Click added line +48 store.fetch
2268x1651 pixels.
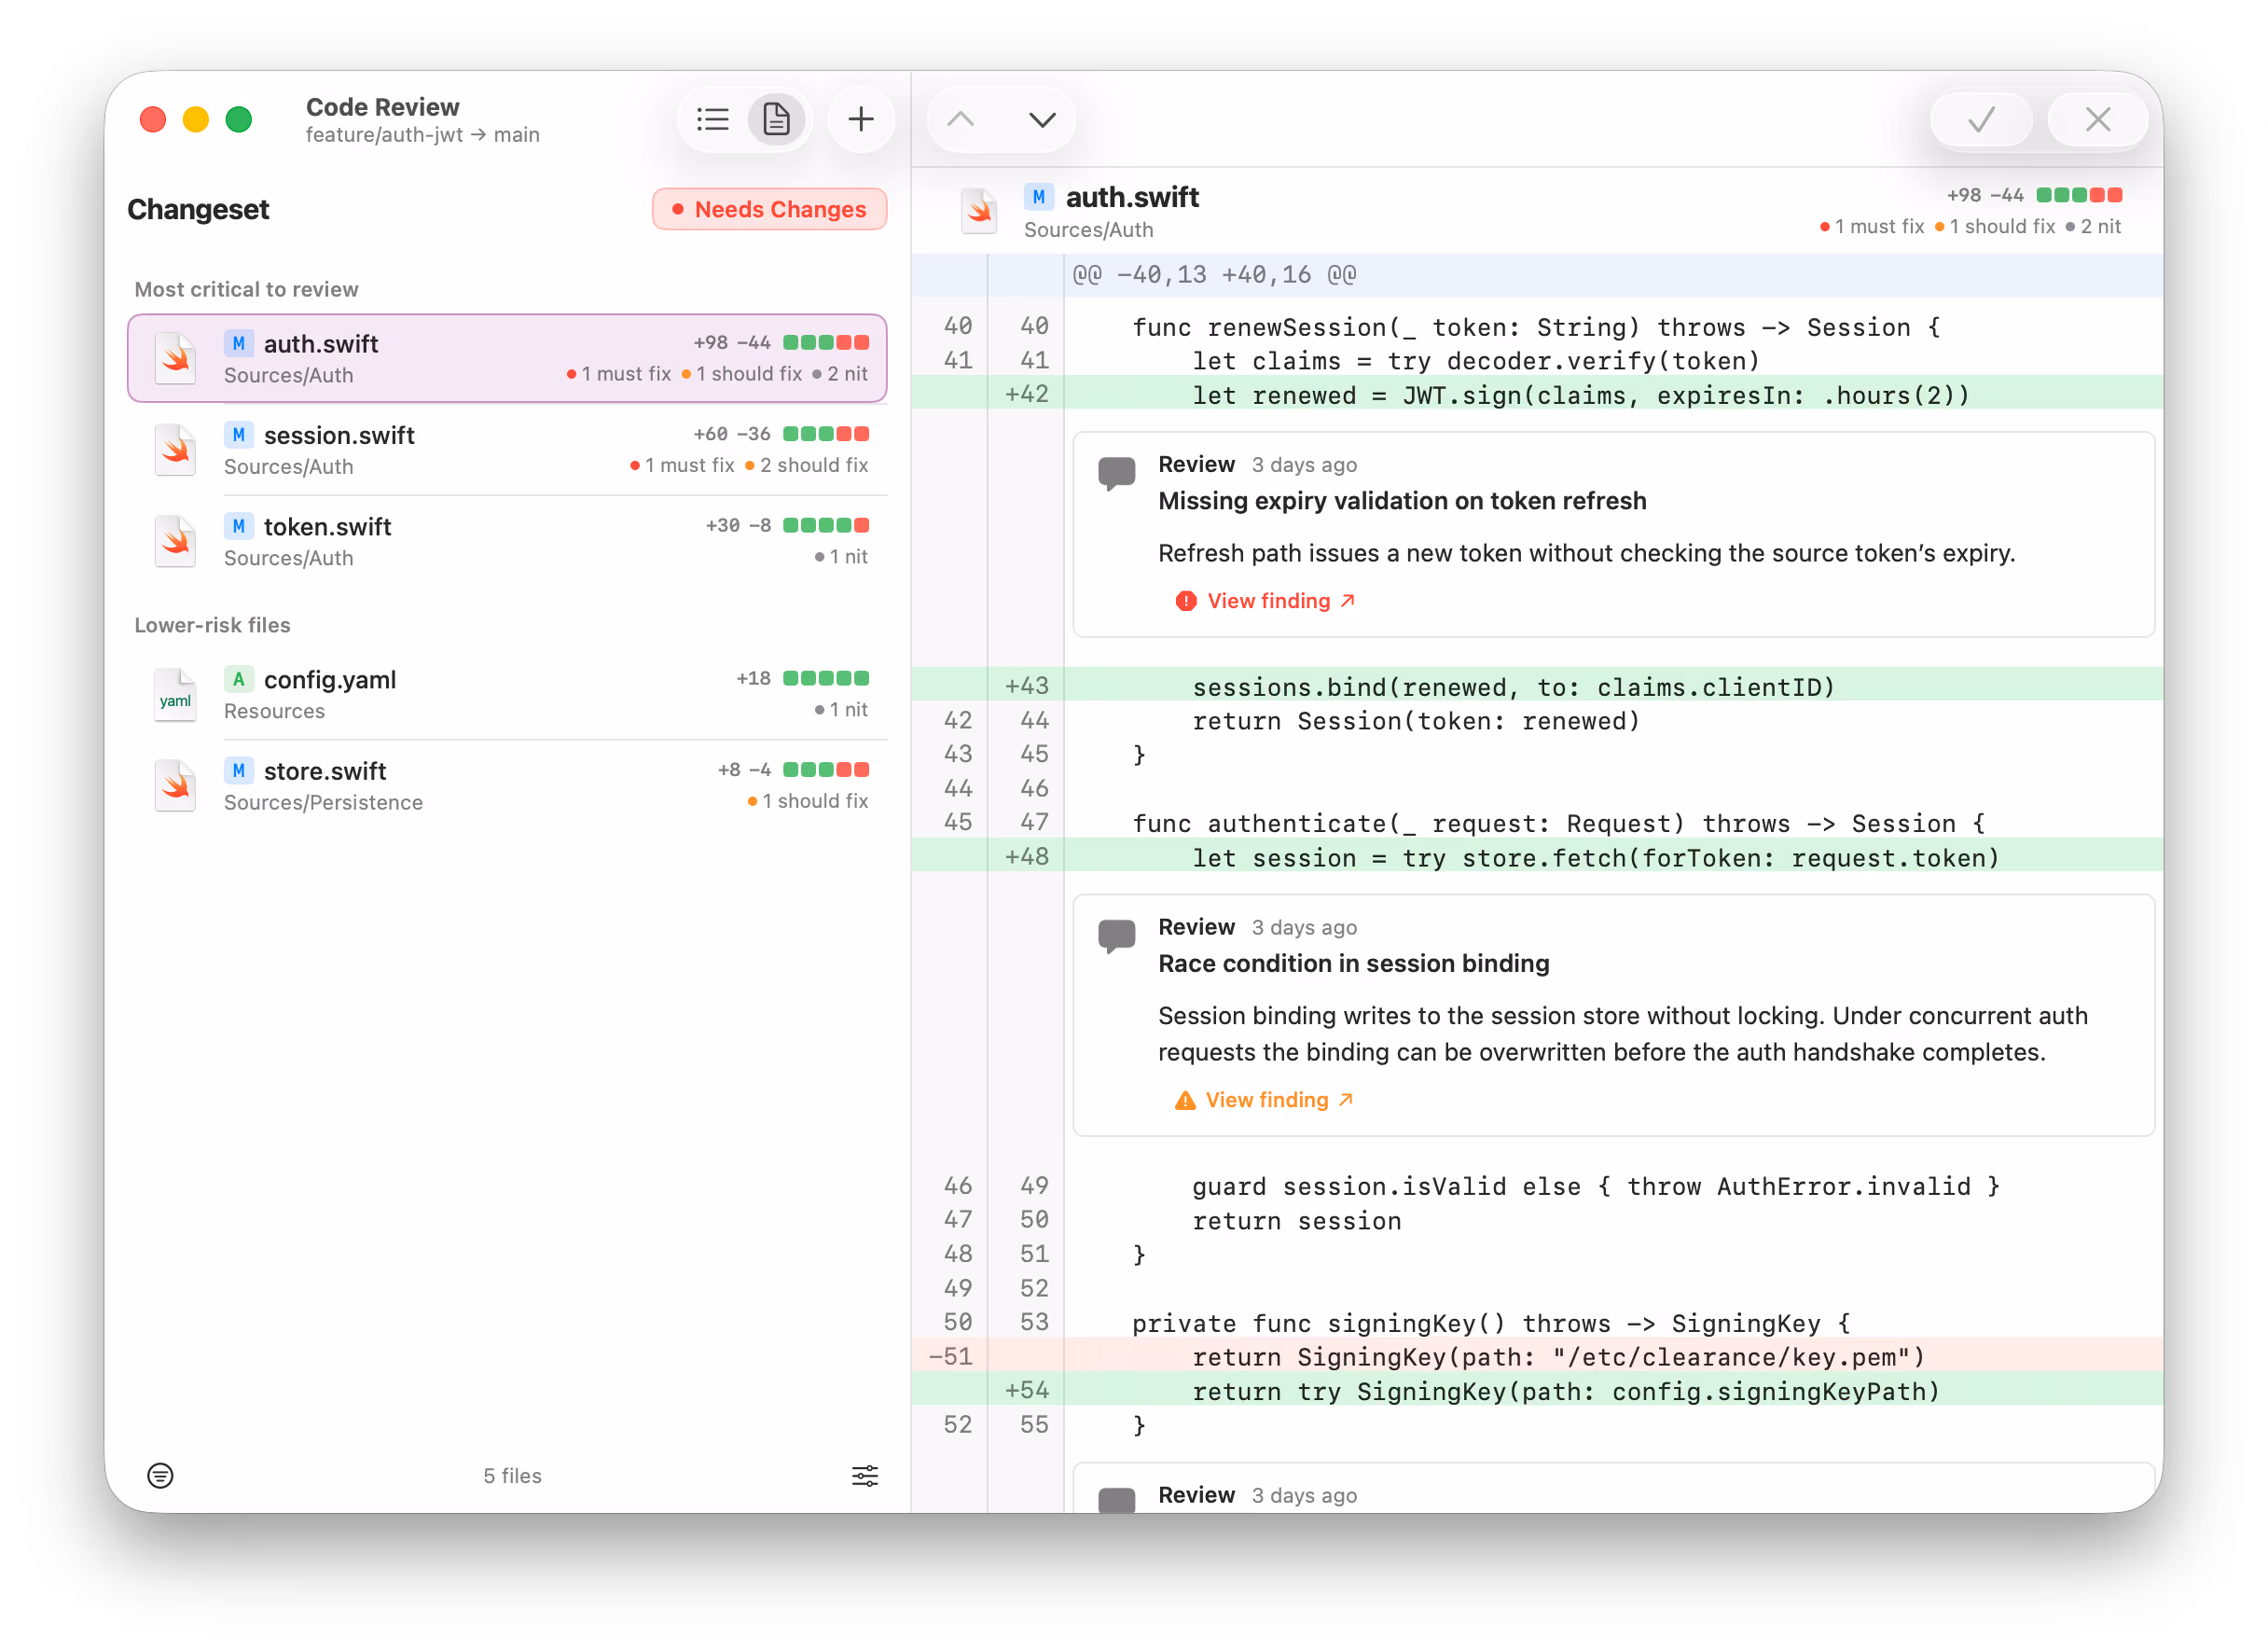point(1536,857)
